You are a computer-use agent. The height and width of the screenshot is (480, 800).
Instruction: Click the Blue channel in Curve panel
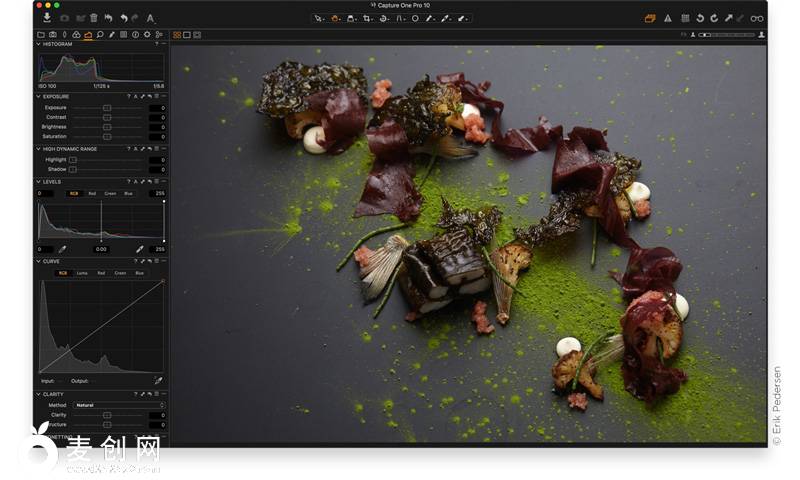pos(139,273)
